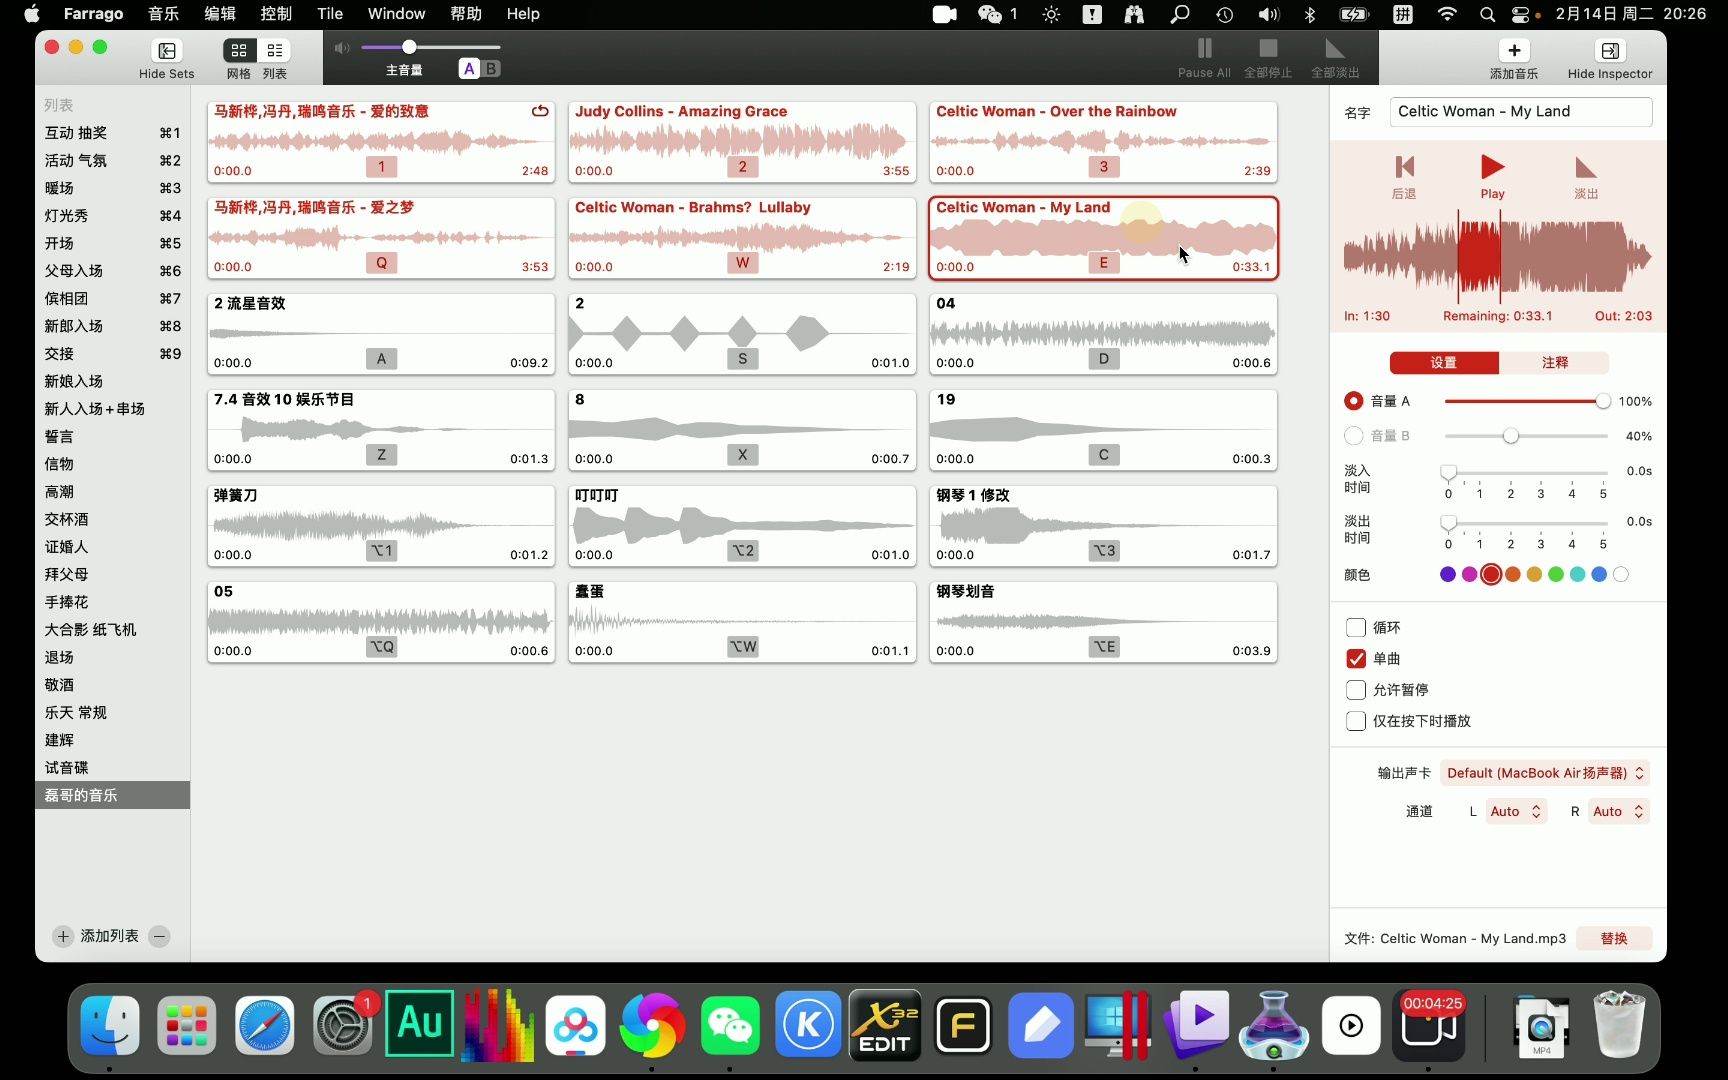Image resolution: width=1728 pixels, height=1080 pixels.
Task: Select the green color swatch
Action: pos(1555,574)
